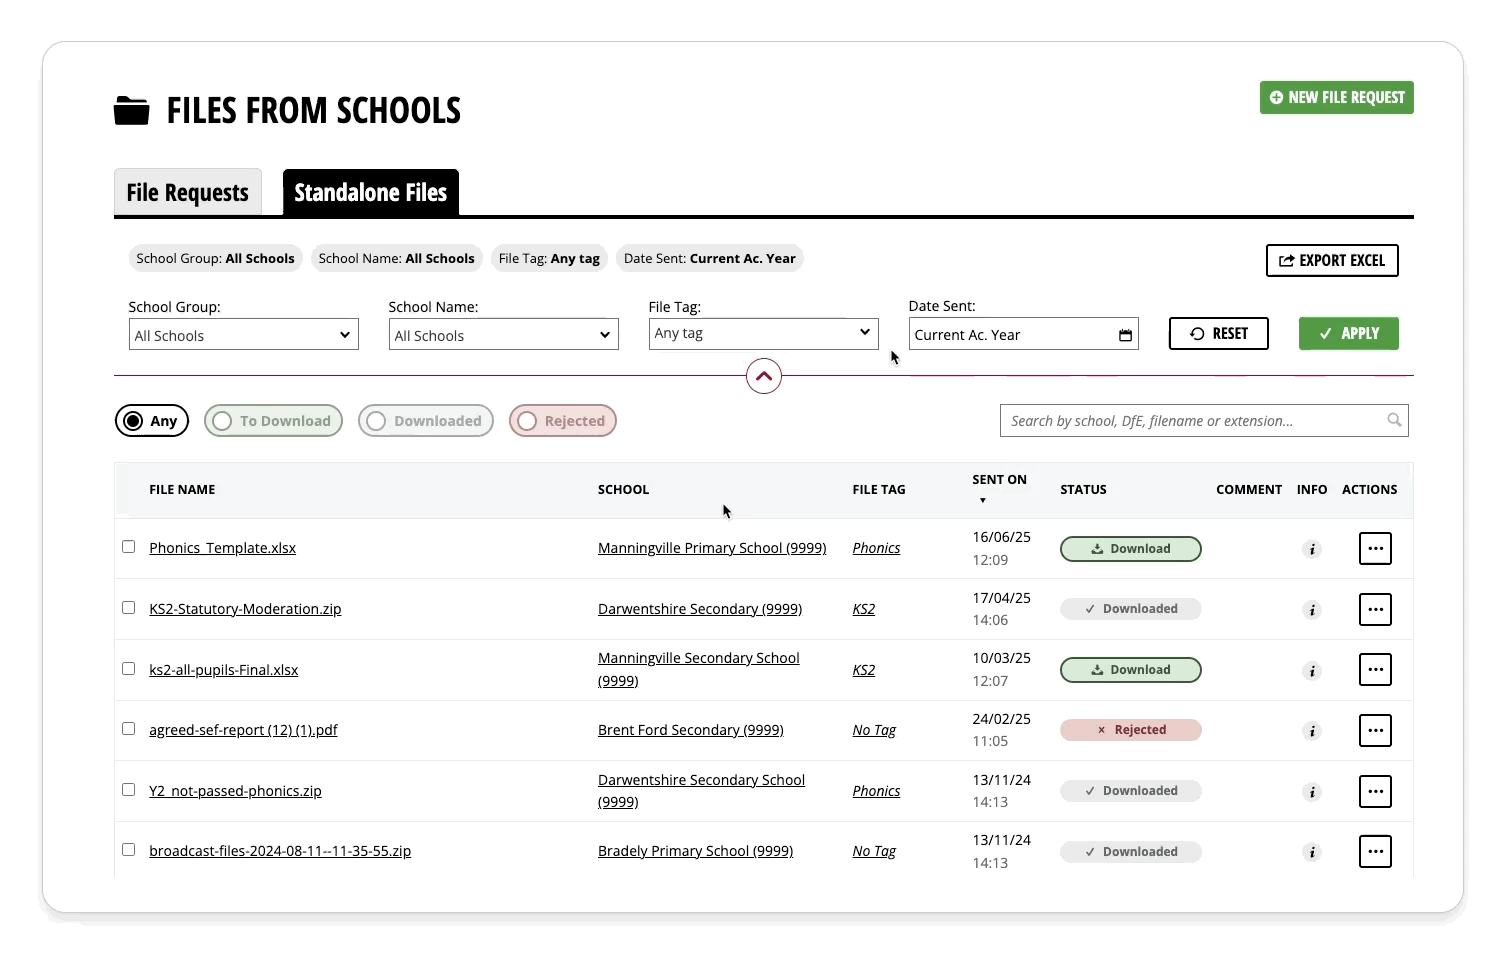The image size is (1508, 958).
Task: Select the Standalone Files tab
Action: tap(370, 192)
